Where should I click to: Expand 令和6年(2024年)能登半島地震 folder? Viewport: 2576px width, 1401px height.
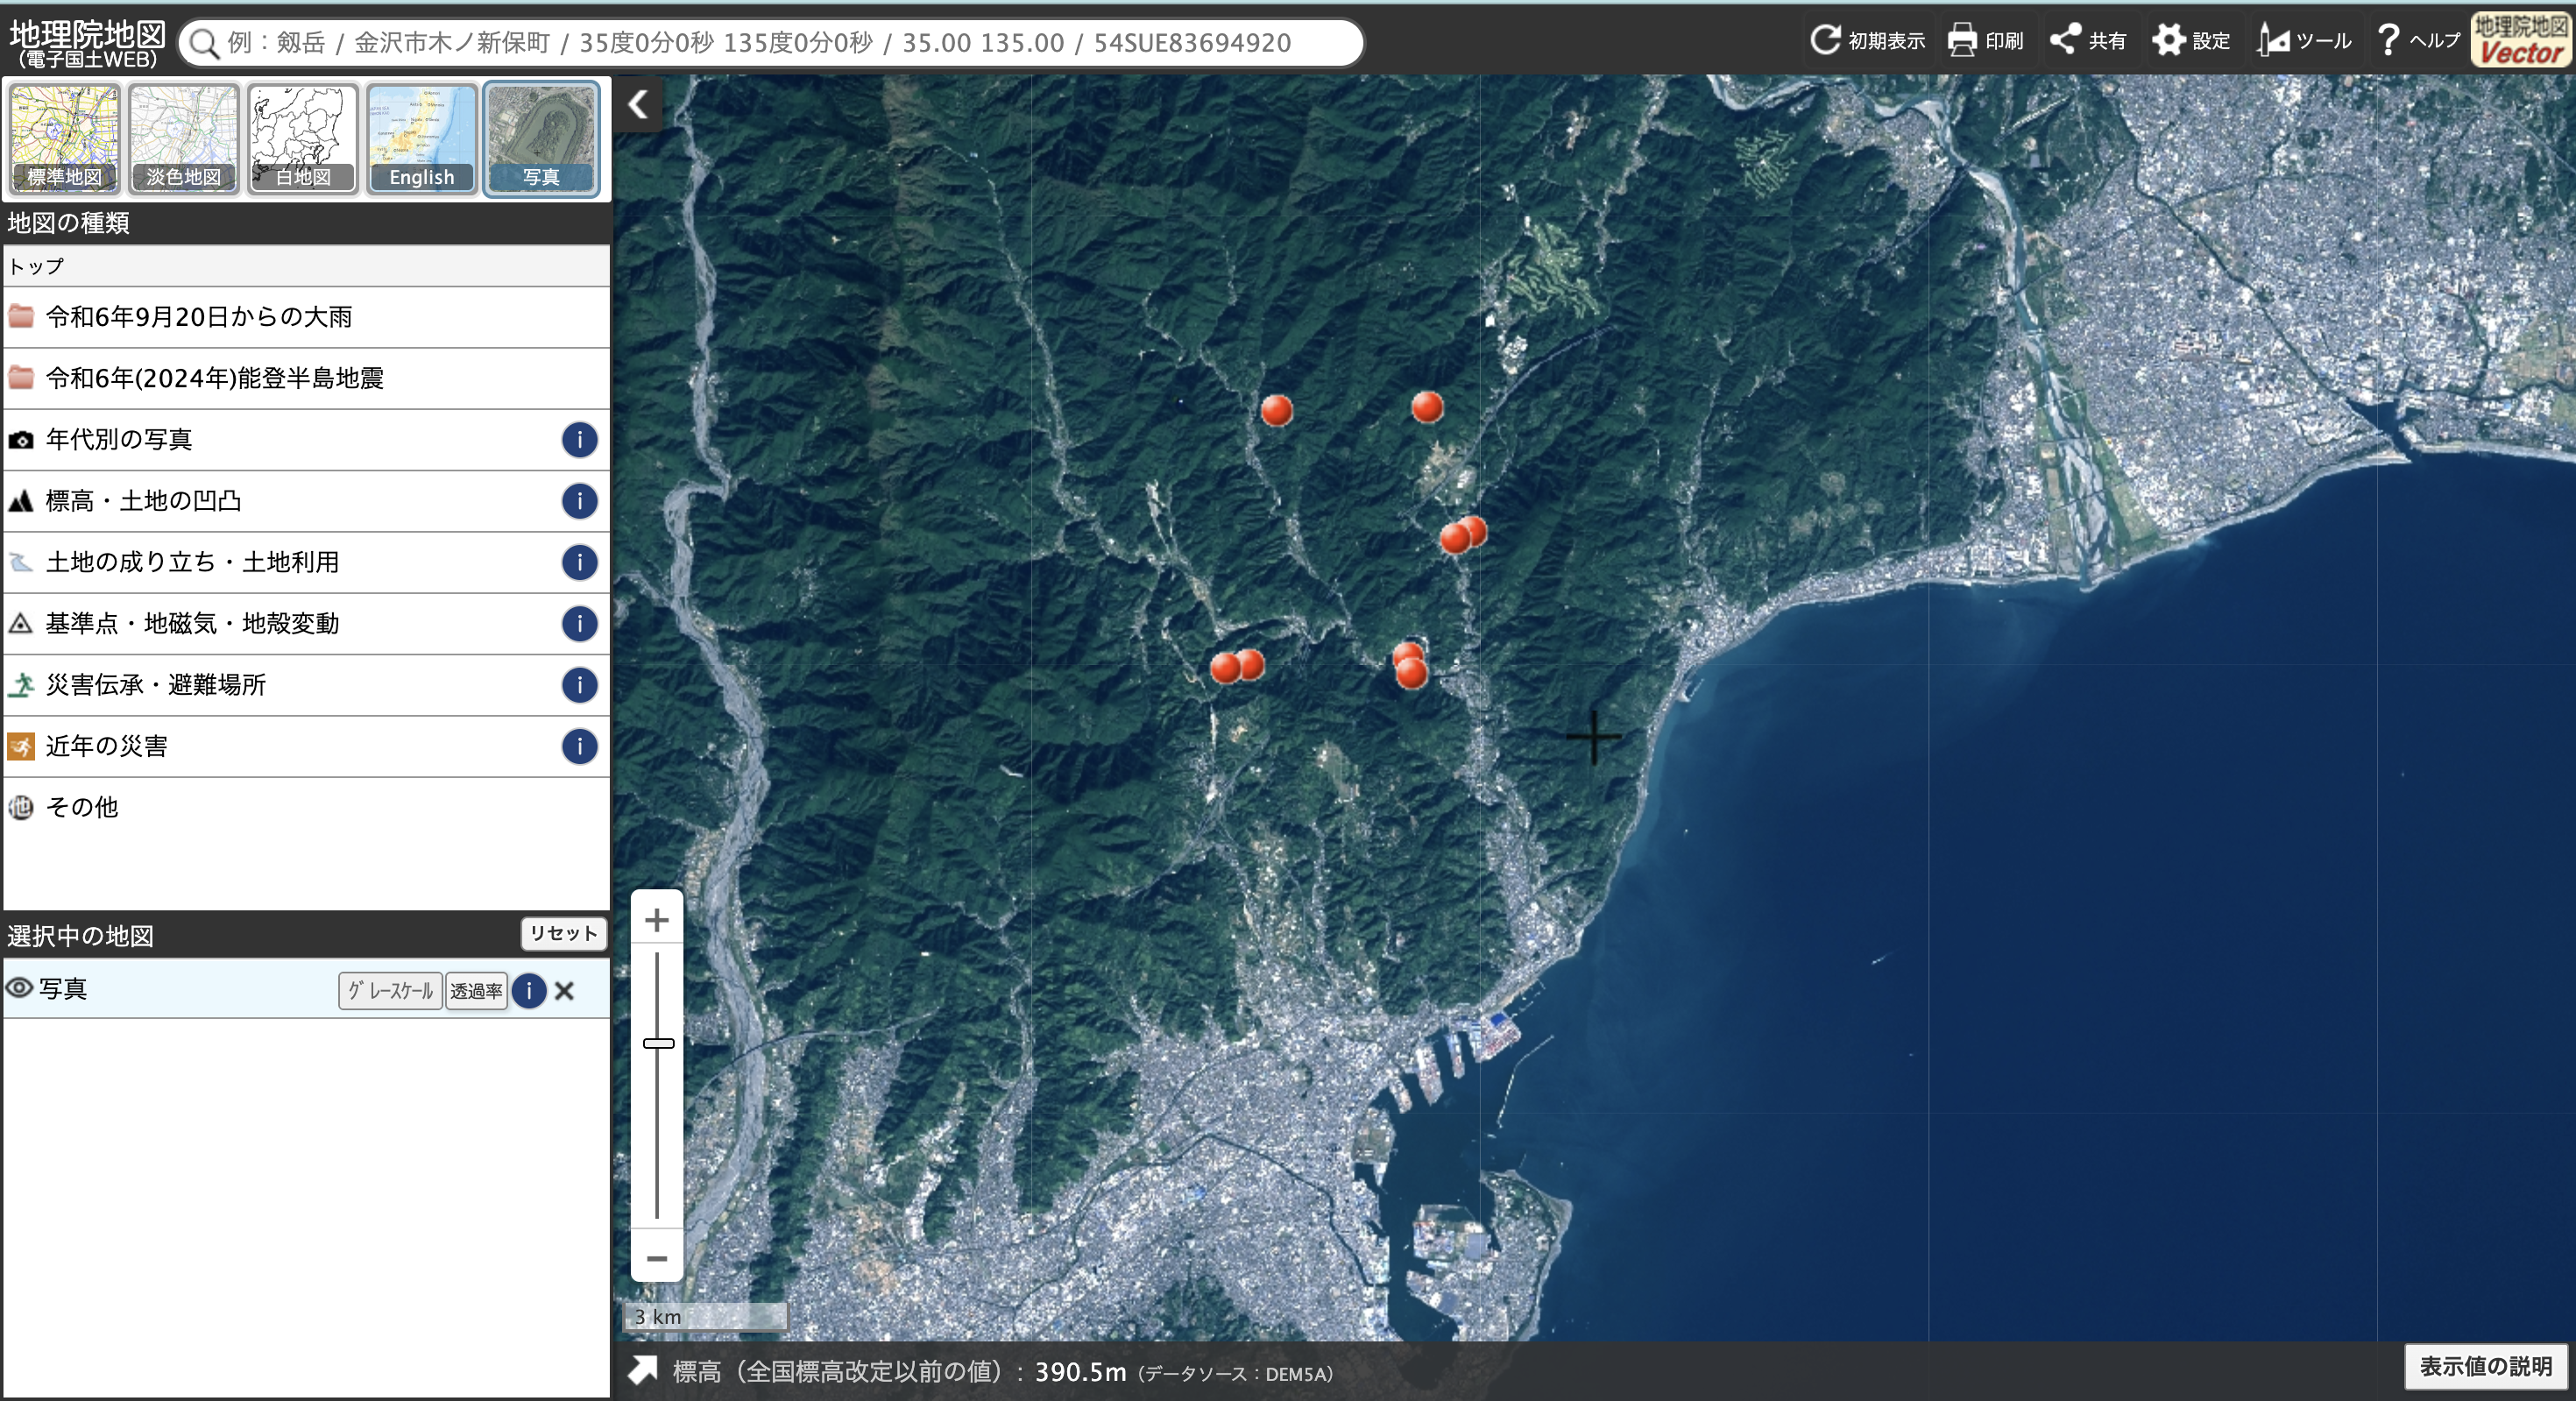point(214,378)
